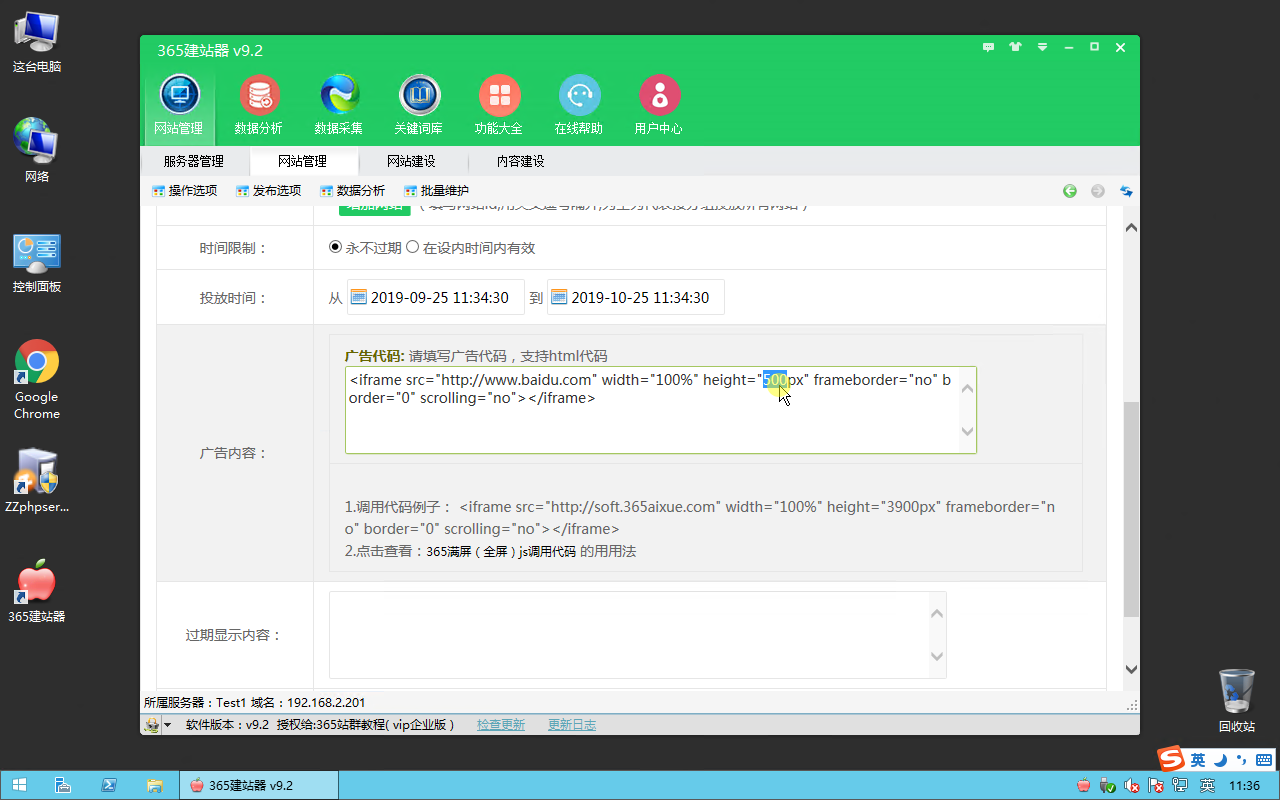
Task: Open the title bar dropdown menu arrow icon
Action: [x=1043, y=47]
